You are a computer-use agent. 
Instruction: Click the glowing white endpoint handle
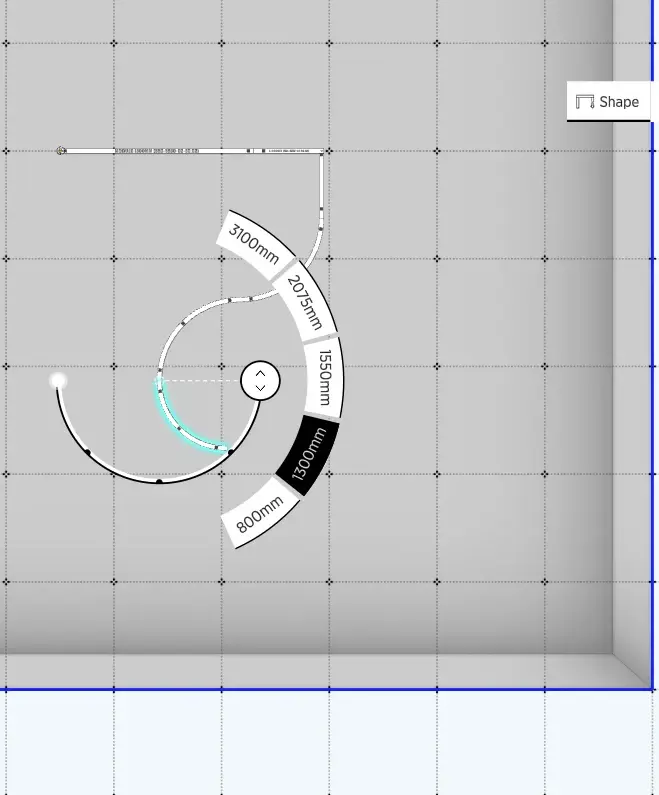(58, 380)
